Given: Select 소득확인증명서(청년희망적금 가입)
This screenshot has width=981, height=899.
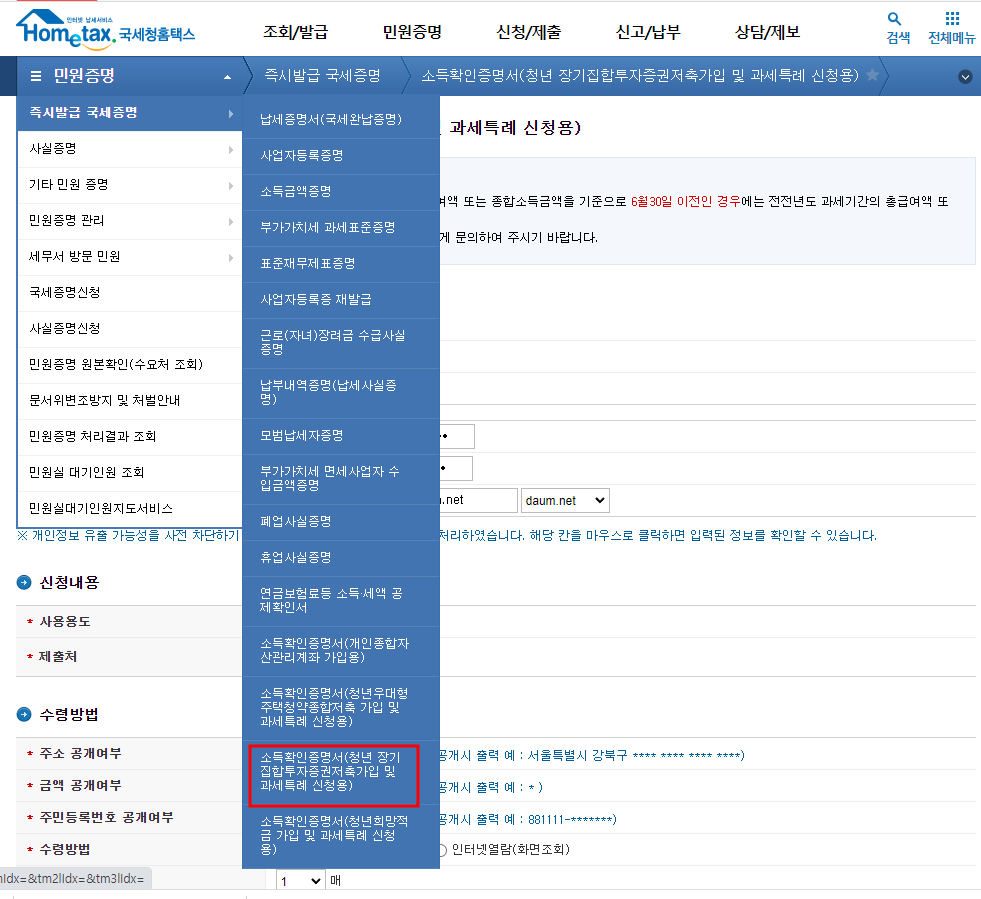Looking at the screenshot, I should coord(341,835).
